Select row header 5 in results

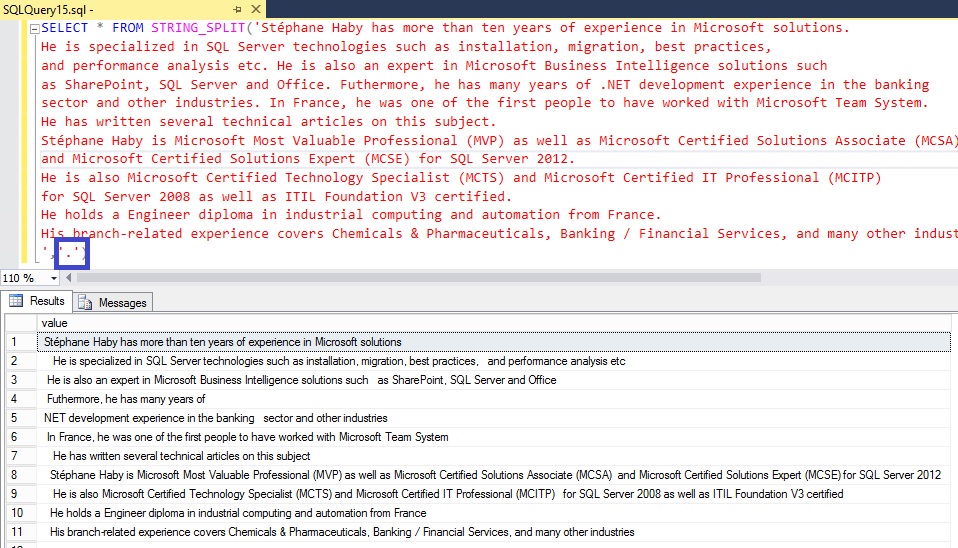pyautogui.click(x=21, y=418)
